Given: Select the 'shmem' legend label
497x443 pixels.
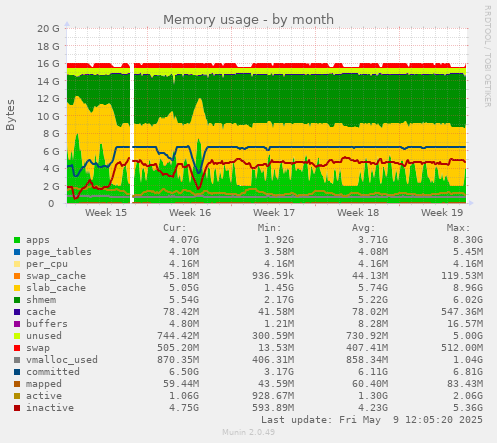Looking at the screenshot, I should pyautogui.click(x=41, y=300).
